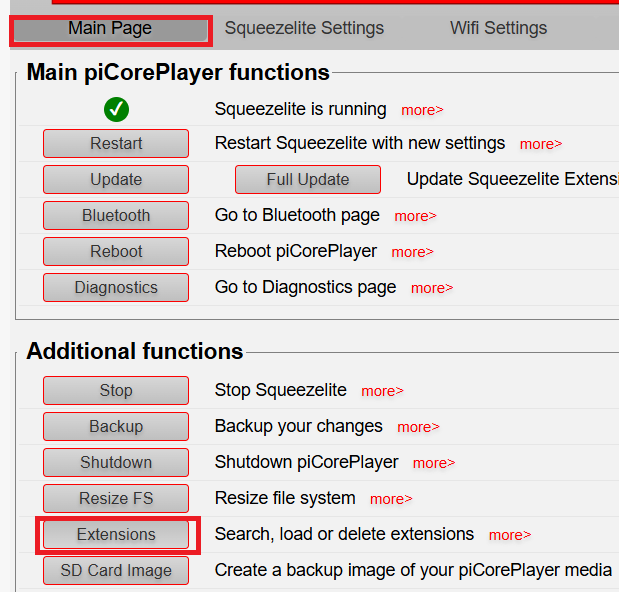Click the SD Card Image button
The image size is (619, 592).
coord(116,571)
